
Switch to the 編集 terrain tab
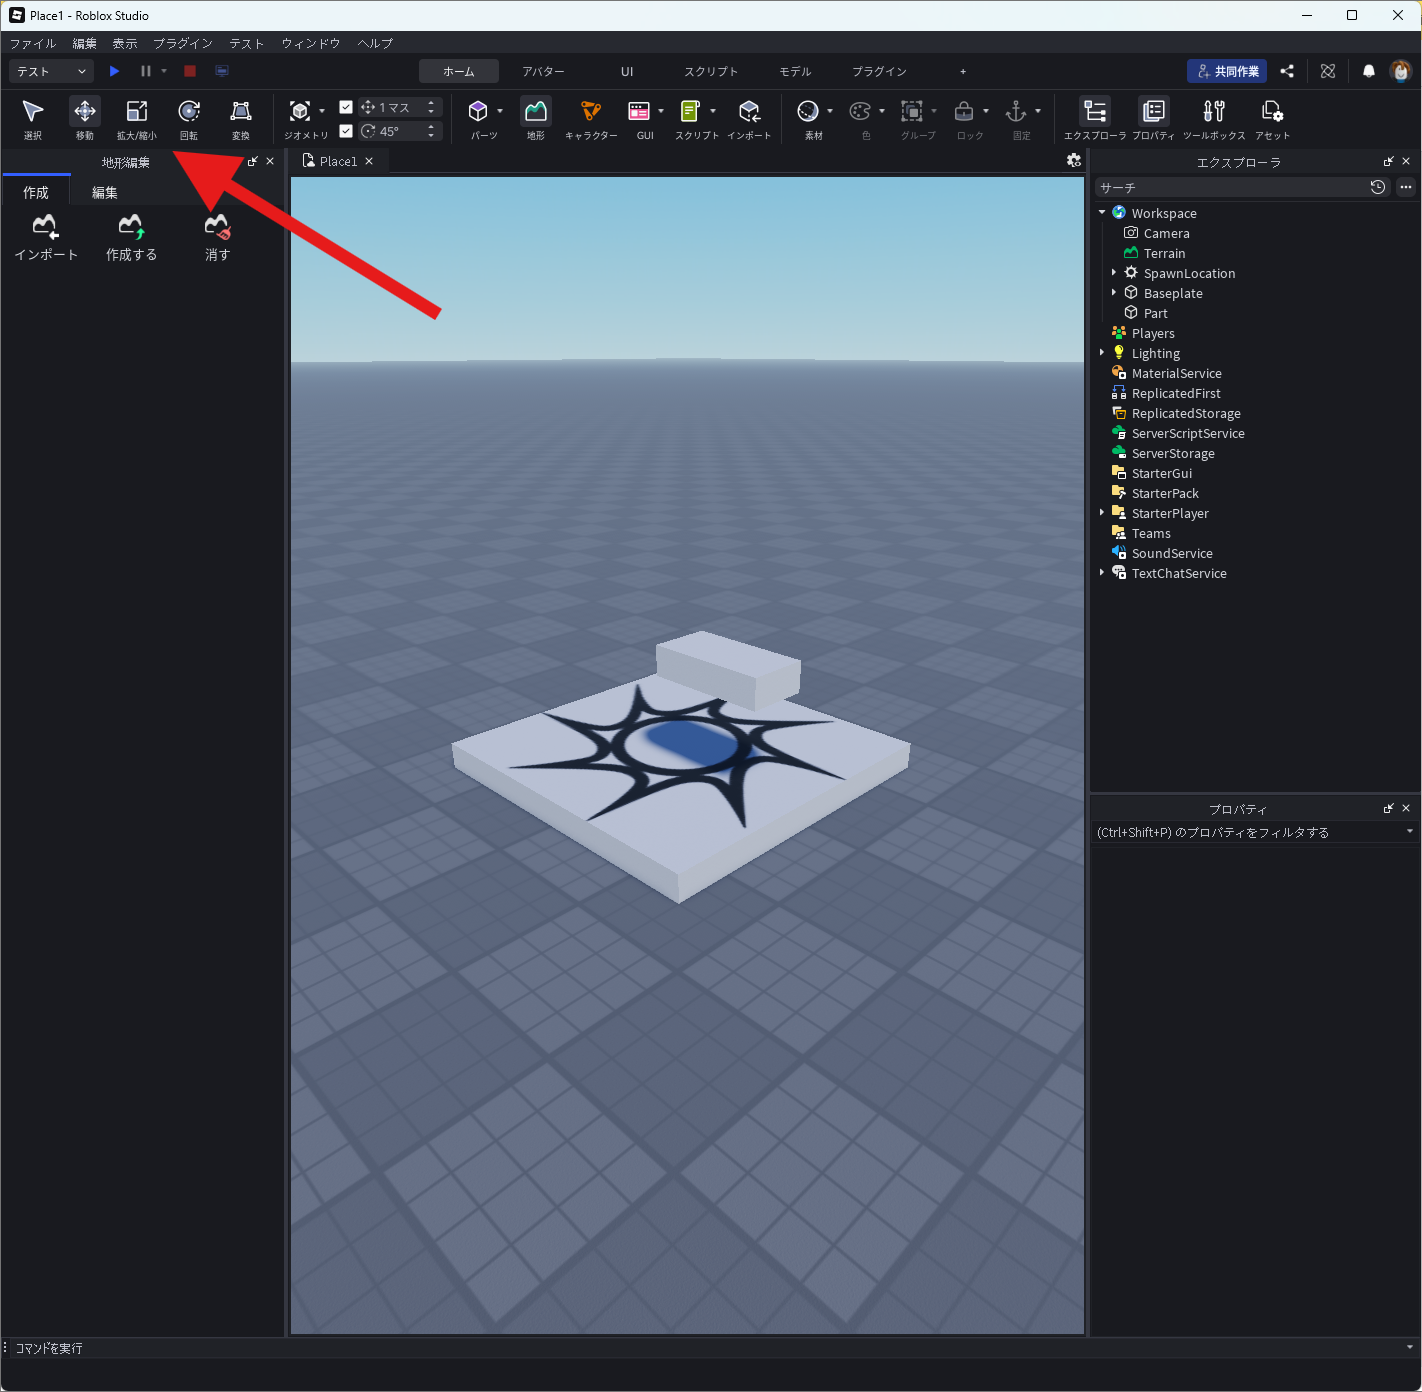coord(105,192)
